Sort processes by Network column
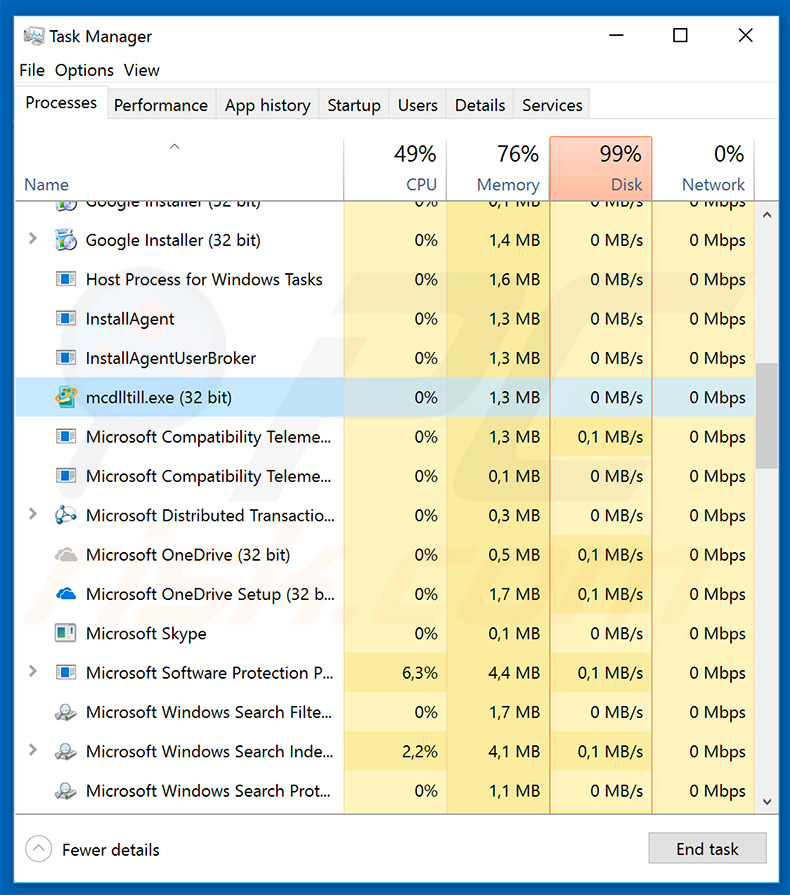Image resolution: width=790 pixels, height=895 pixels. [x=703, y=169]
